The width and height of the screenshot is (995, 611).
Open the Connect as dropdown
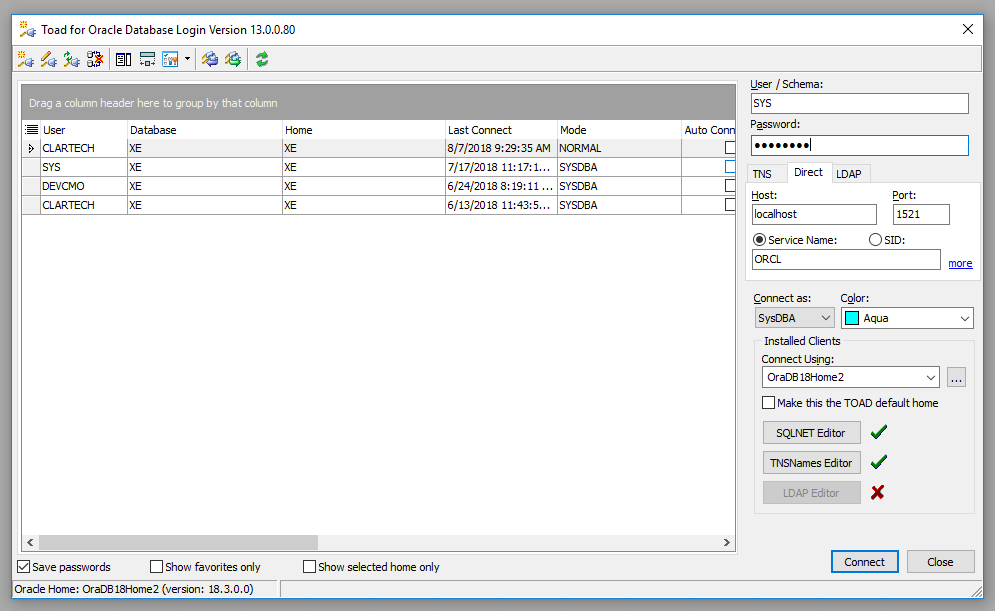tap(794, 318)
